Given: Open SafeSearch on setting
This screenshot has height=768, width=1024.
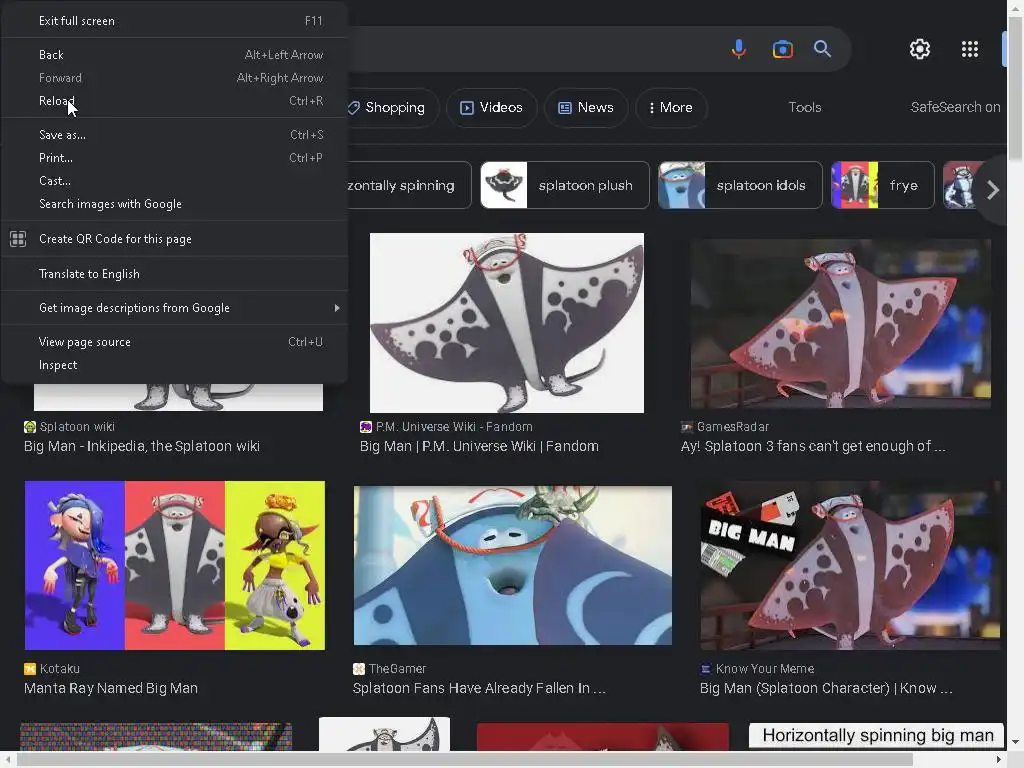Looking at the screenshot, I should click(955, 107).
